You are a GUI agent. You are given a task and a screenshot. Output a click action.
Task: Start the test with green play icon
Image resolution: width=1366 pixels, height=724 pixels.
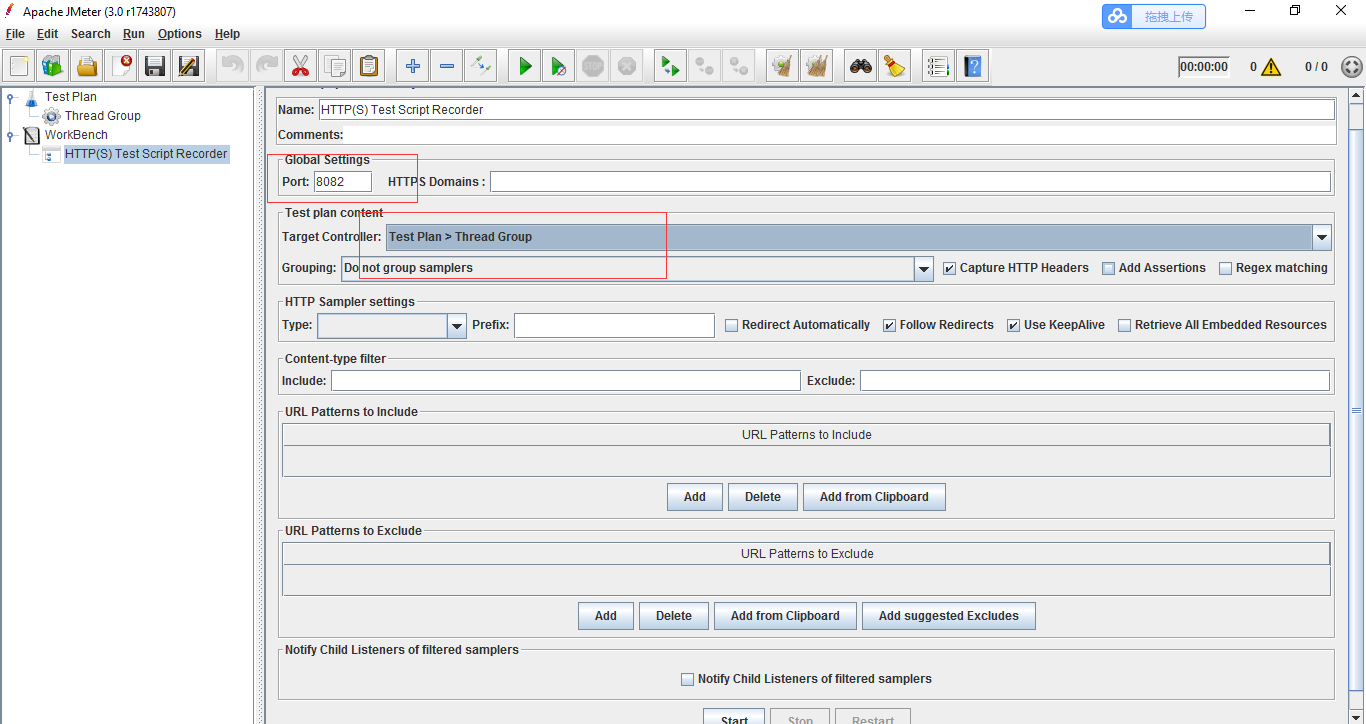pyautogui.click(x=524, y=66)
